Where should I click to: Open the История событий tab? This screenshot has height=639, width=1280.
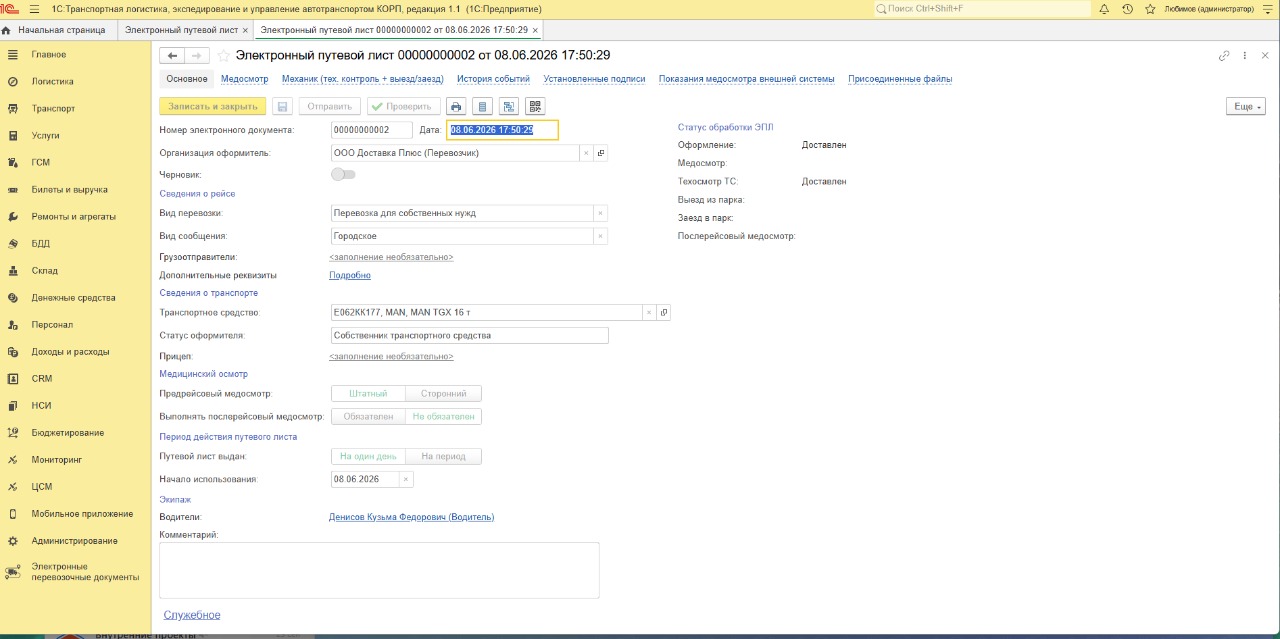(494, 79)
